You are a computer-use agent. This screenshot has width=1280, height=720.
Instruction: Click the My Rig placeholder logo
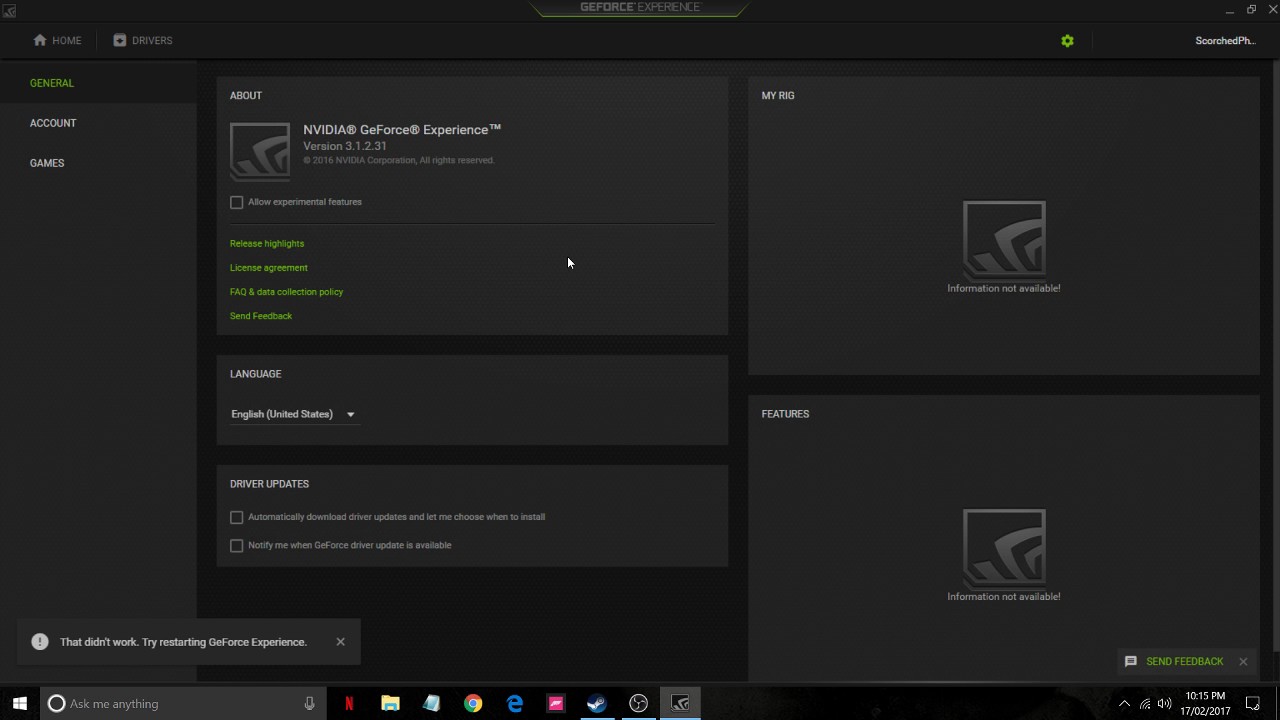pyautogui.click(x=1004, y=239)
